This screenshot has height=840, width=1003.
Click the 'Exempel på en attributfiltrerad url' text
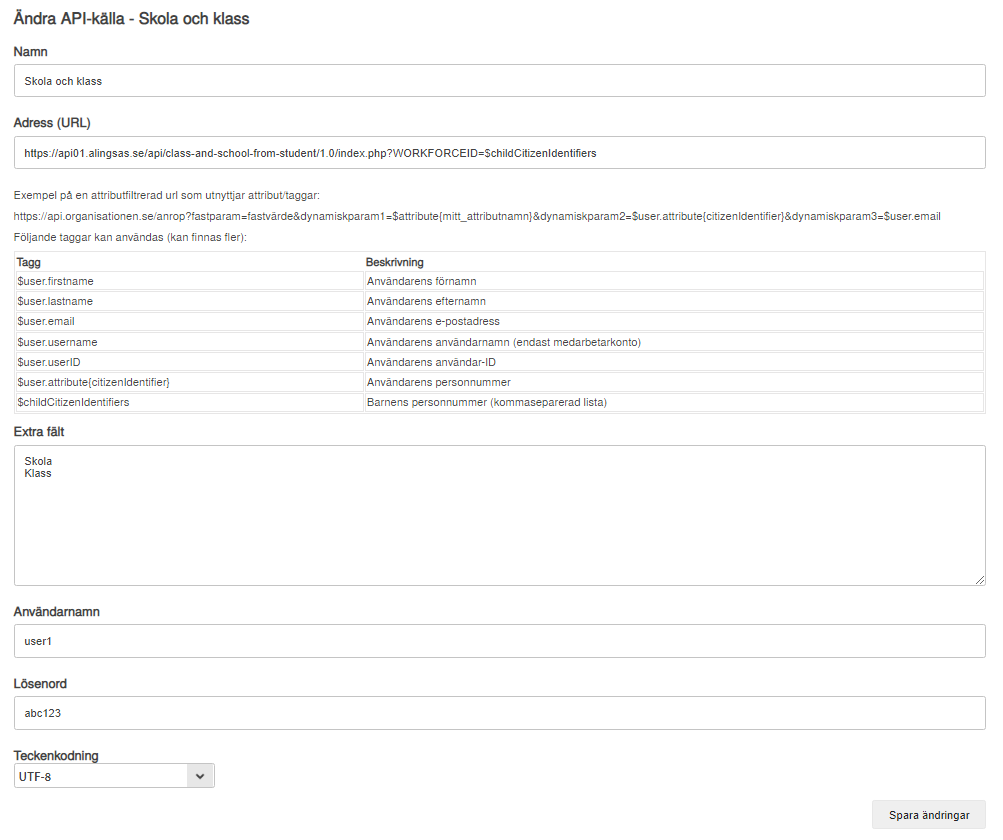[166, 196]
